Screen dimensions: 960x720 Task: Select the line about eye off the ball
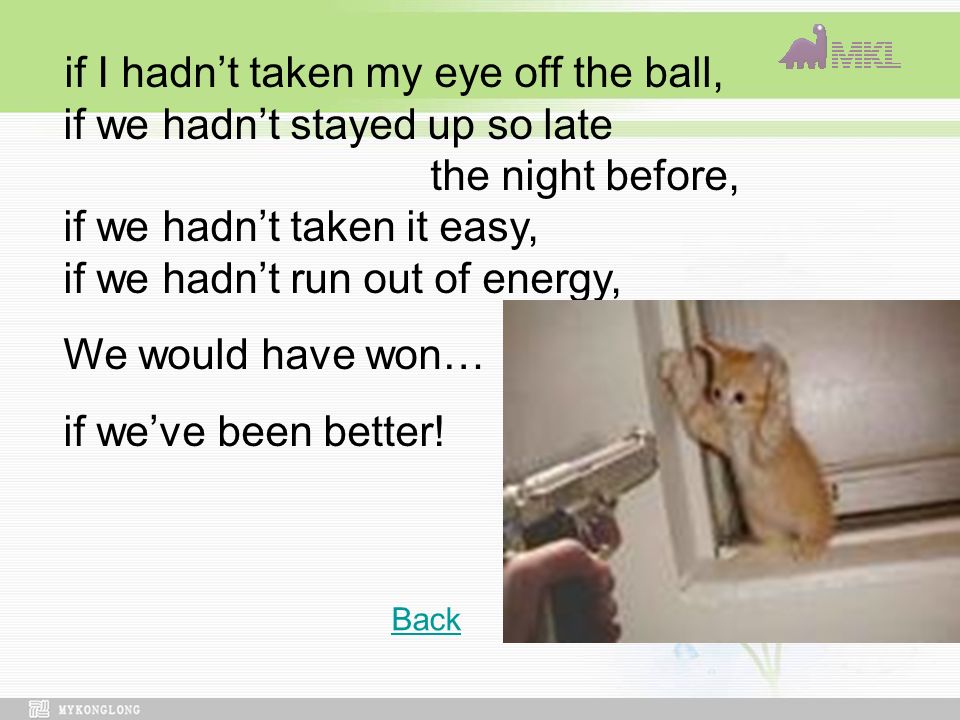[393, 73]
